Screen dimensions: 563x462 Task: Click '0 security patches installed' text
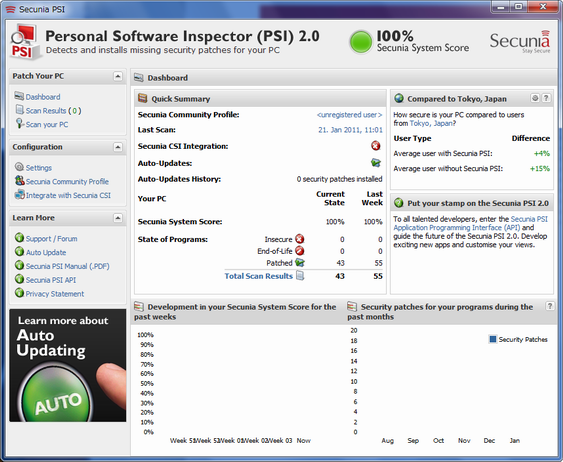pyautogui.click(x=339, y=179)
